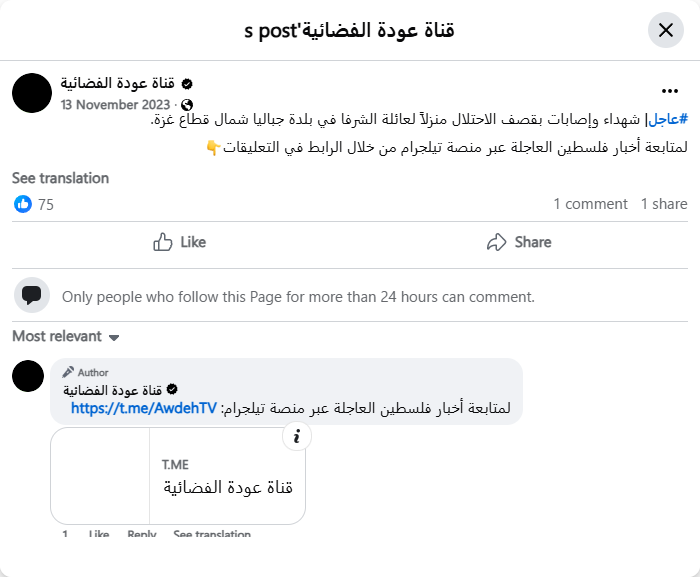
Task: Open the t.me/AwdehTV link in comment
Action: (x=144, y=408)
